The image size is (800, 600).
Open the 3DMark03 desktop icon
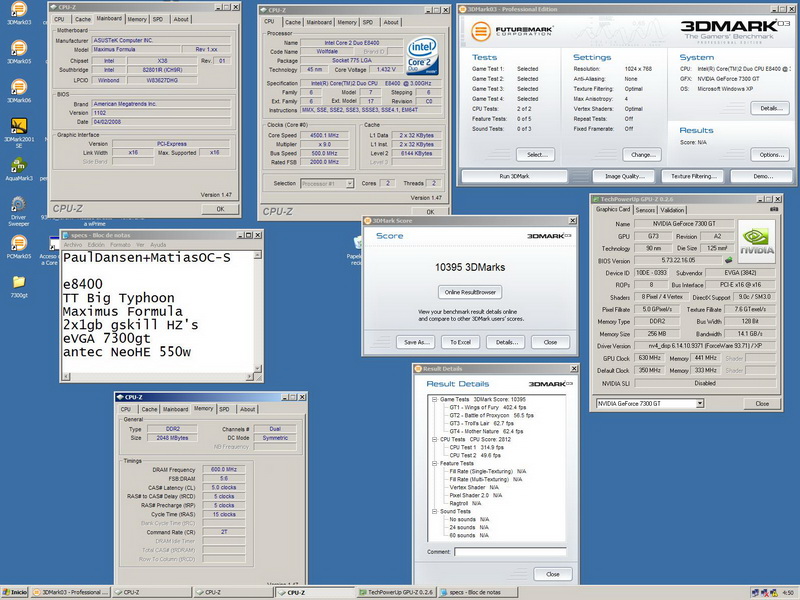point(19,9)
